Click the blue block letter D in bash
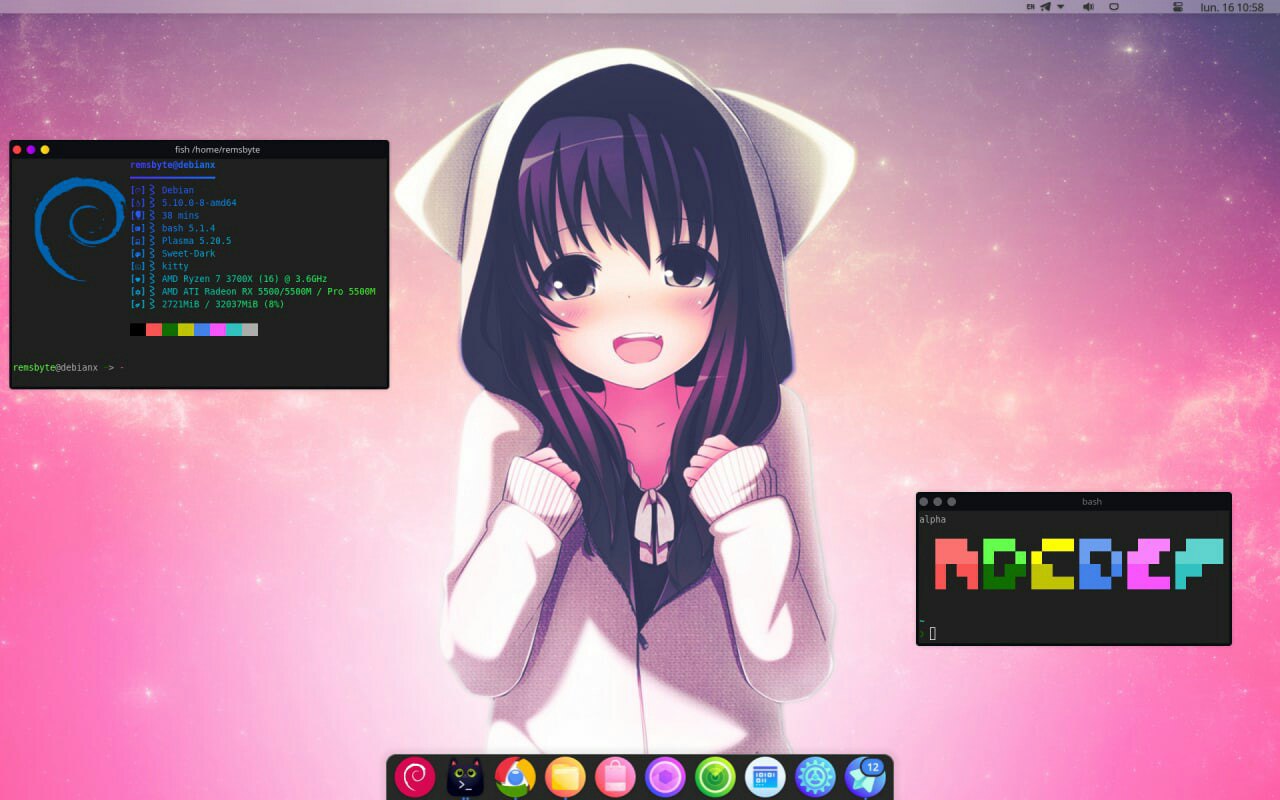 [1101, 564]
